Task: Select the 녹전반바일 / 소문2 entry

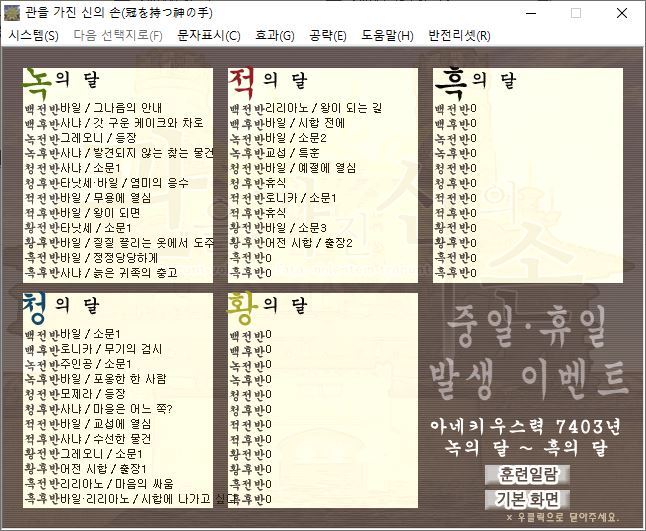Action: 278,138
